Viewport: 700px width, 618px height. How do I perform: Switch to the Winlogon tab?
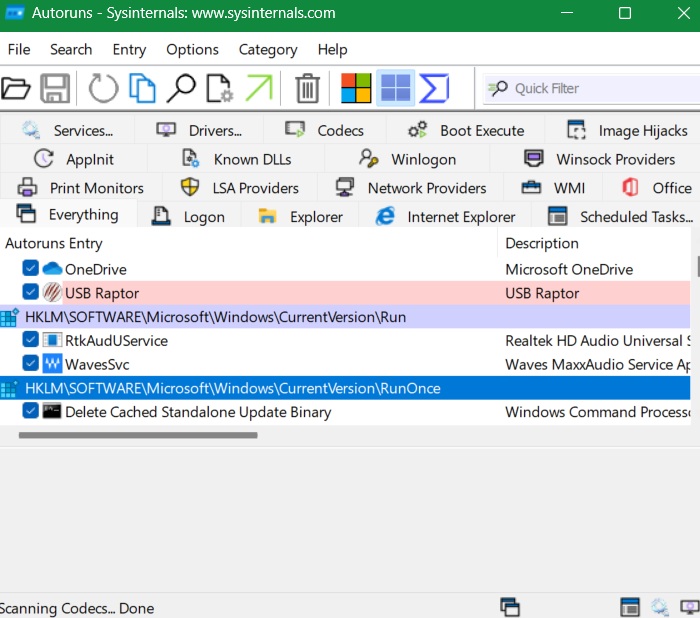click(x=407, y=159)
